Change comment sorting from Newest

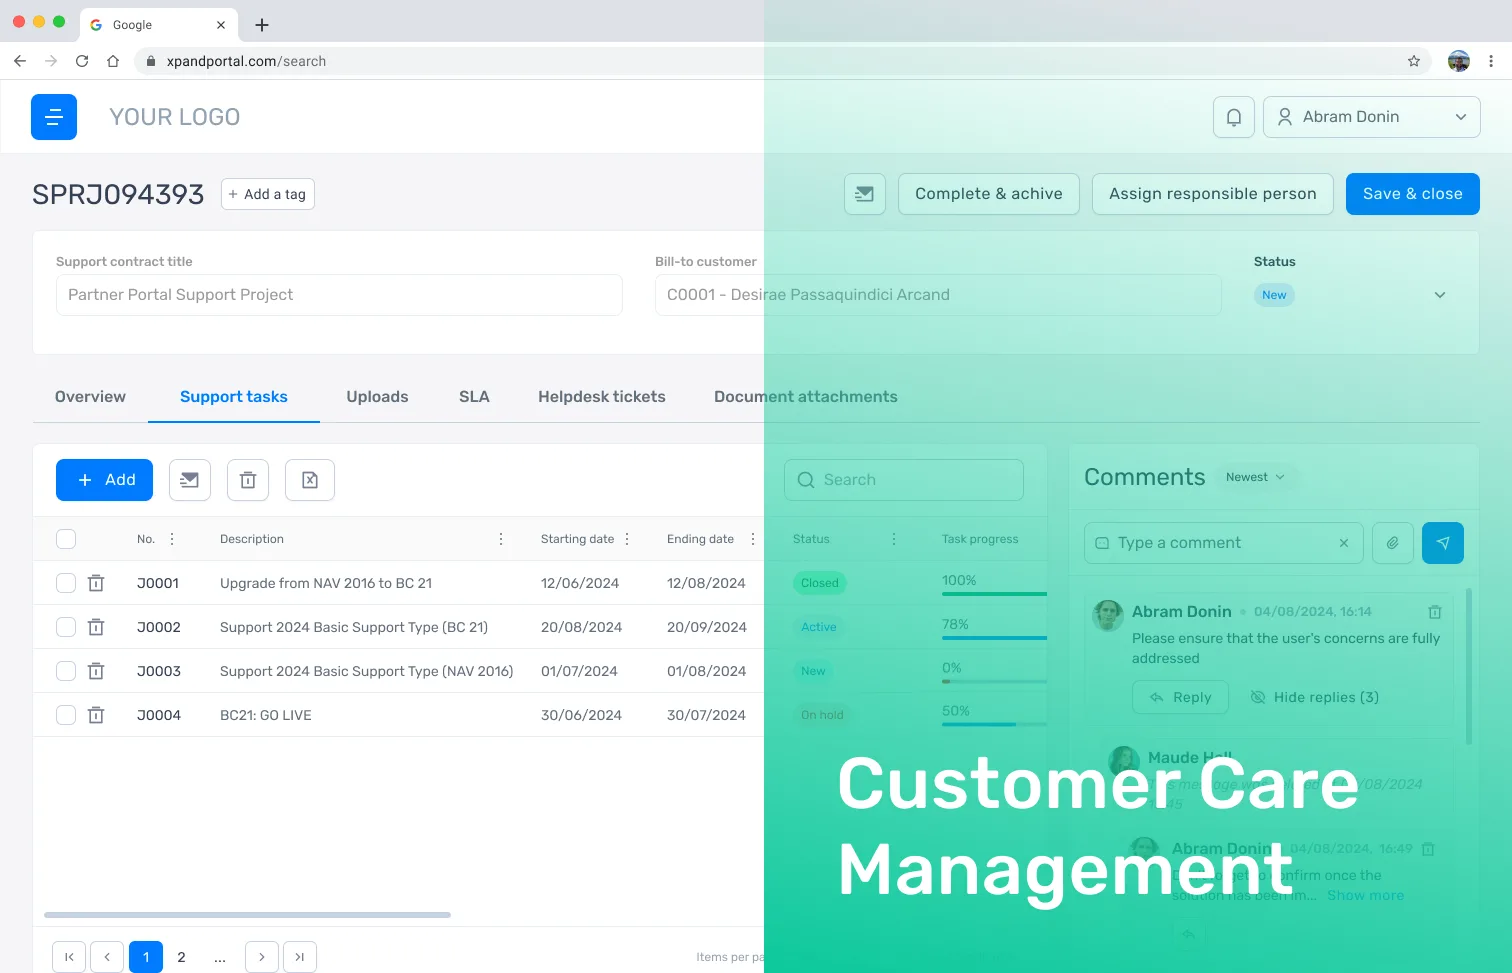click(x=1255, y=478)
